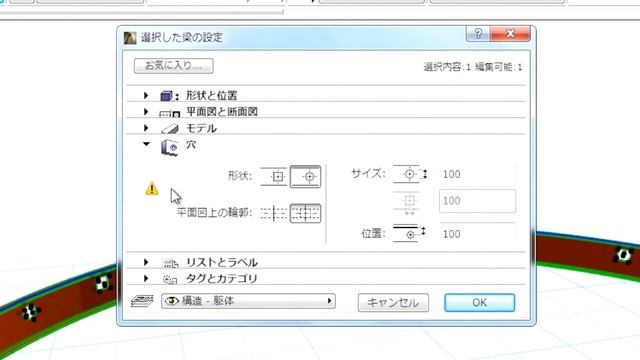The width and height of the screenshot is (640, 360).
Task: Close the beam settings dialog
Action: (510, 33)
